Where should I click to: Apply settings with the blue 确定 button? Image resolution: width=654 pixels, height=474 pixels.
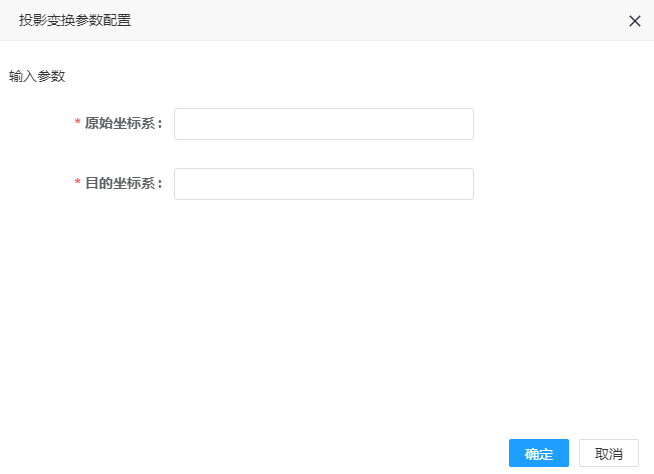(538, 453)
